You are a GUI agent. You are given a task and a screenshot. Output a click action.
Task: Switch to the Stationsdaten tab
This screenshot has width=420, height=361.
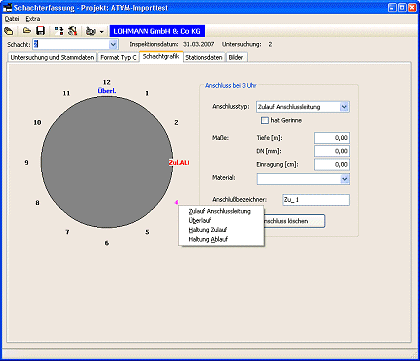[204, 57]
